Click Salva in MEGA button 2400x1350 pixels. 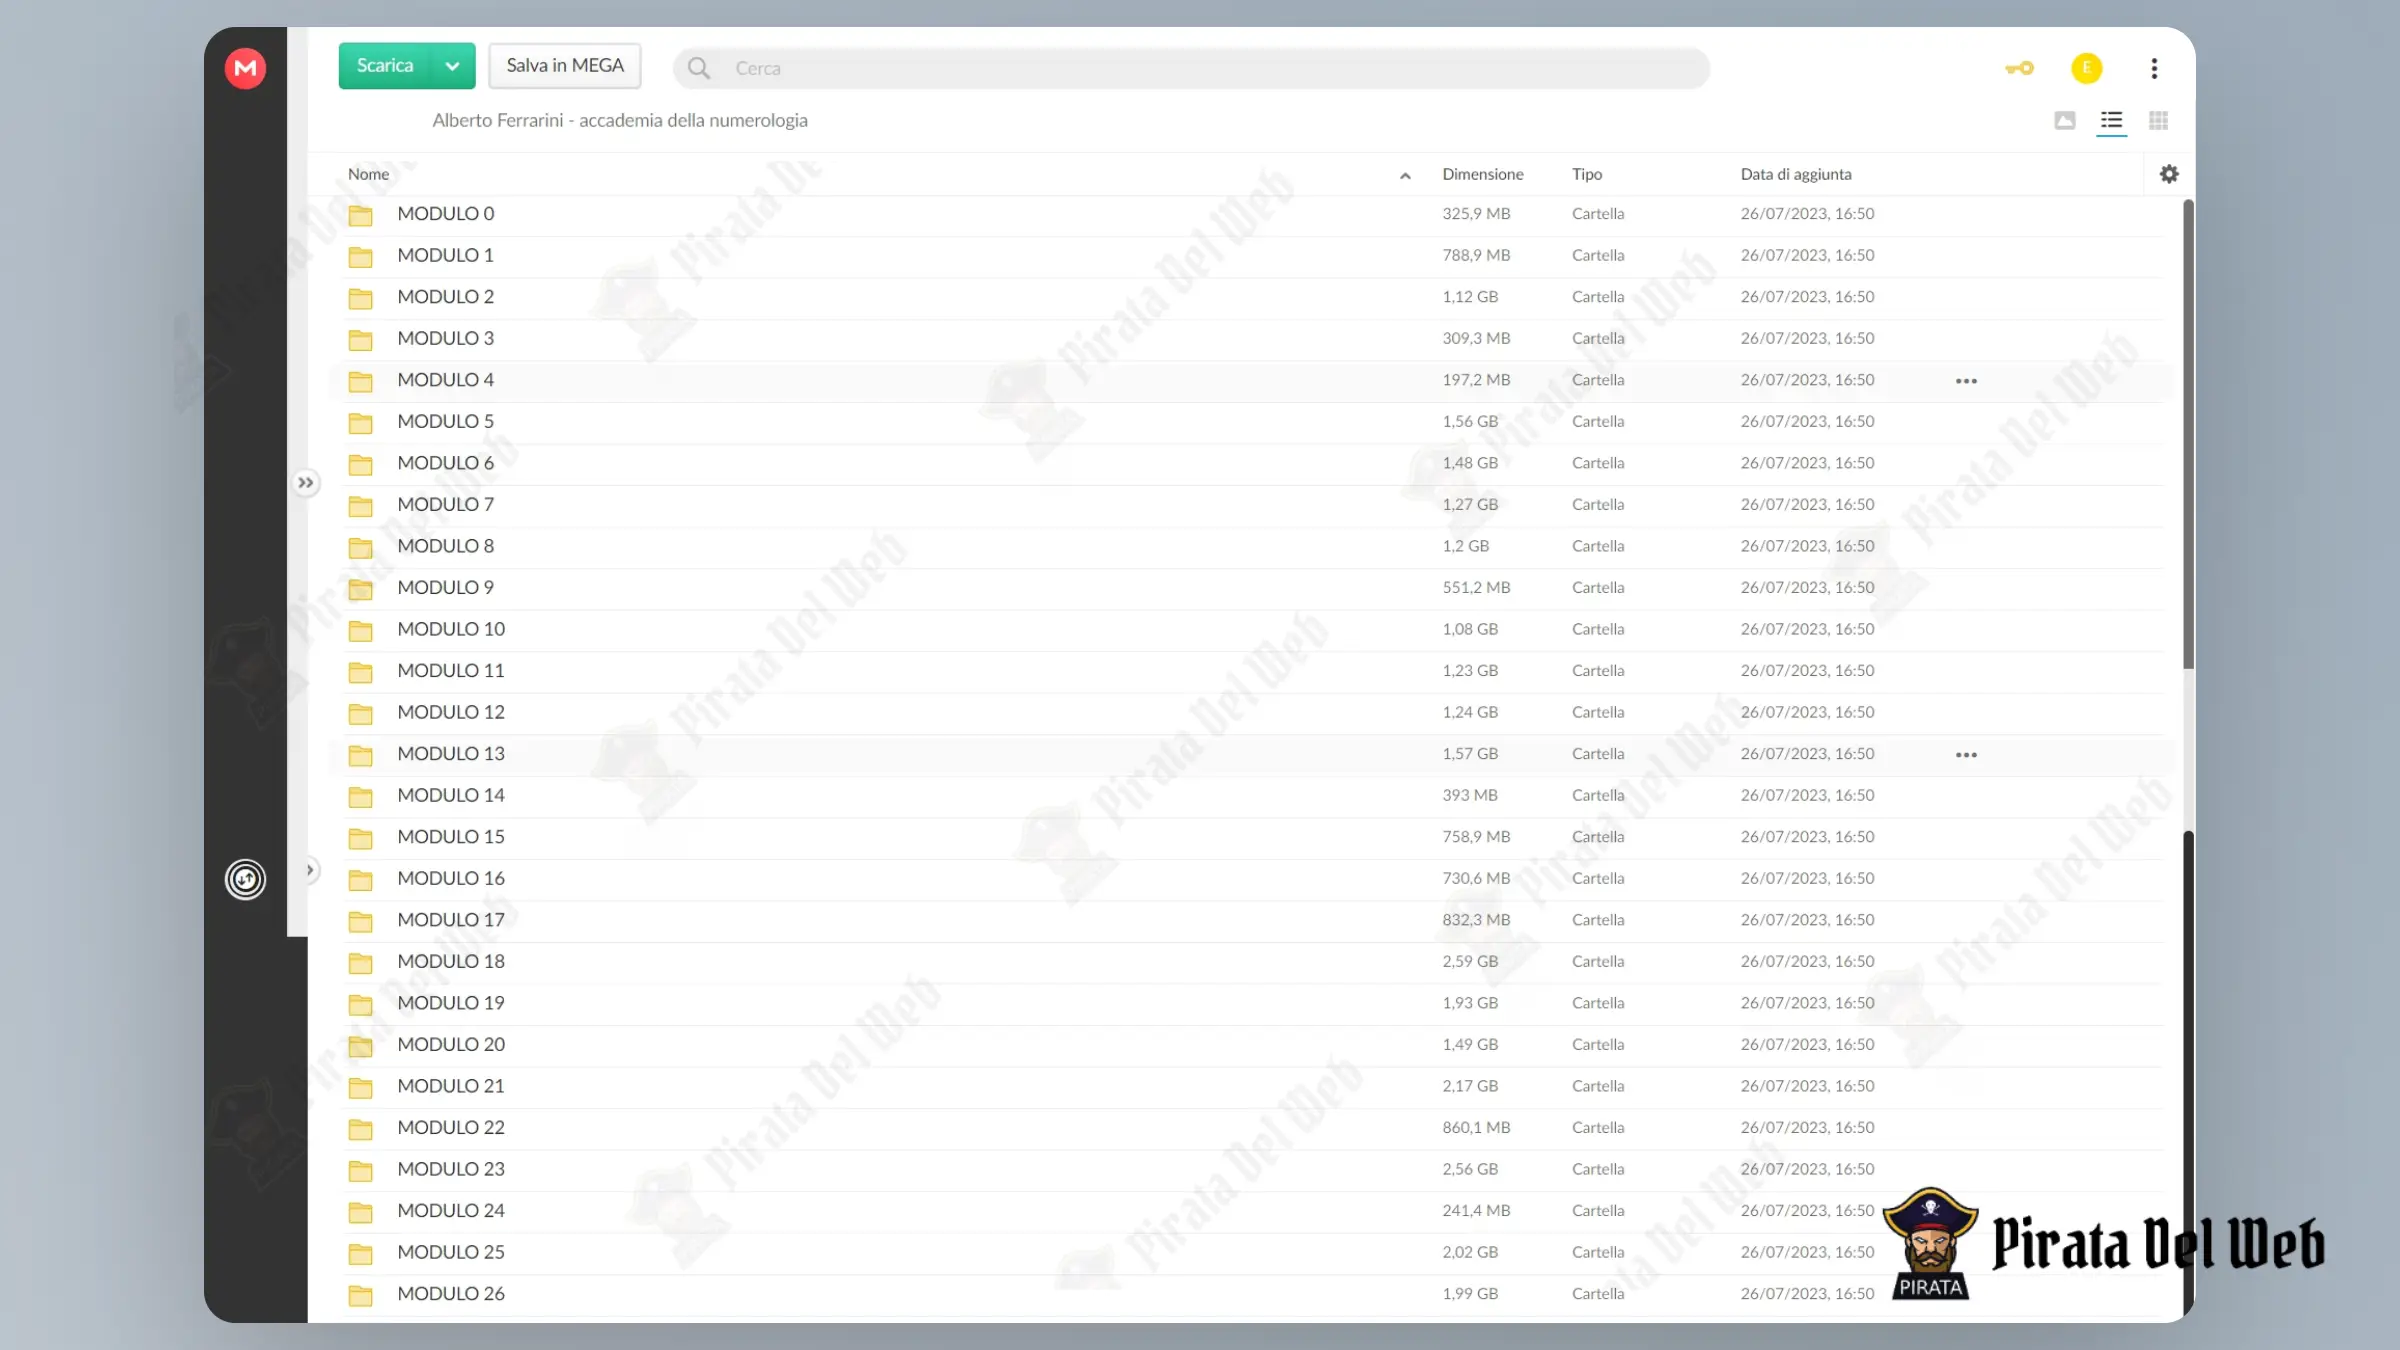(565, 66)
